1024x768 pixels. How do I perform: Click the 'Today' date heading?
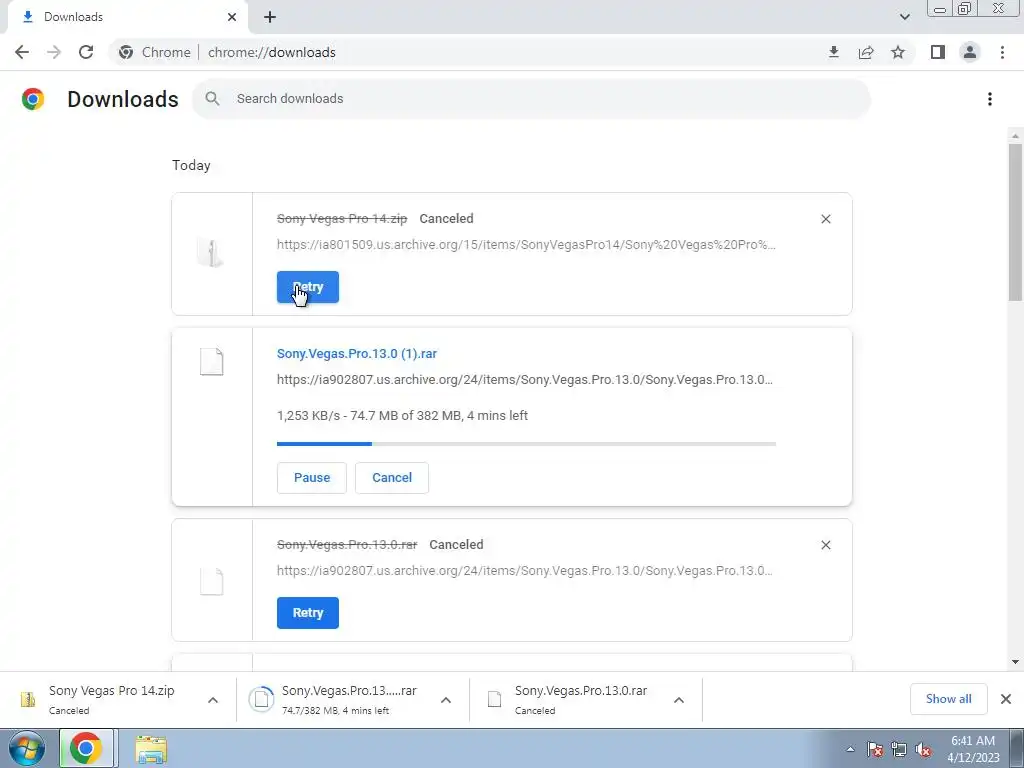pyautogui.click(x=191, y=165)
